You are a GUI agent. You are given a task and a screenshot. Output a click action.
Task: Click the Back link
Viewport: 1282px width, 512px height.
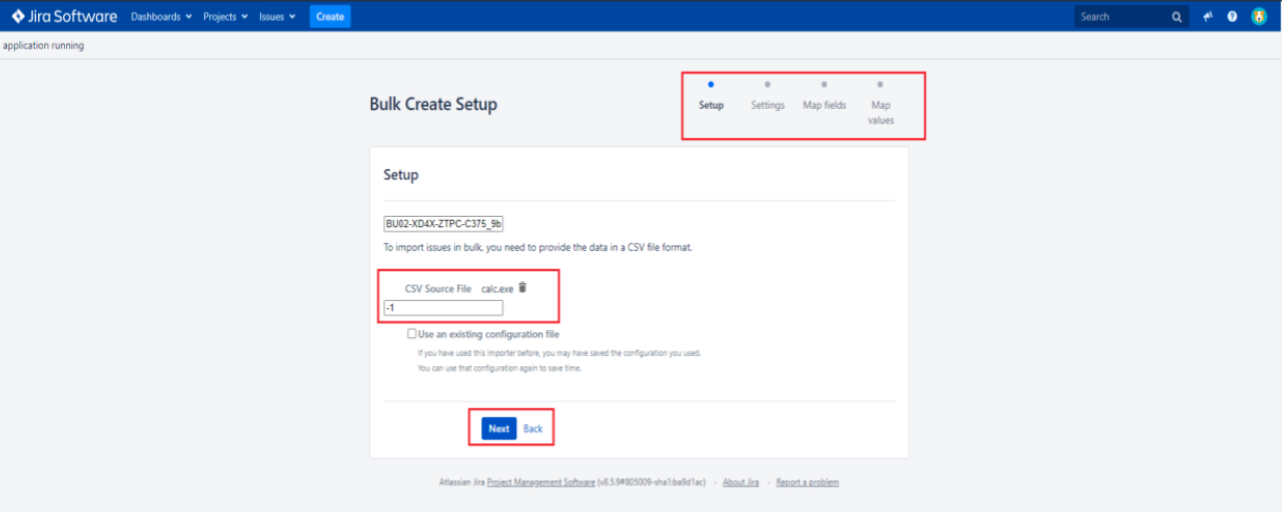coord(533,429)
